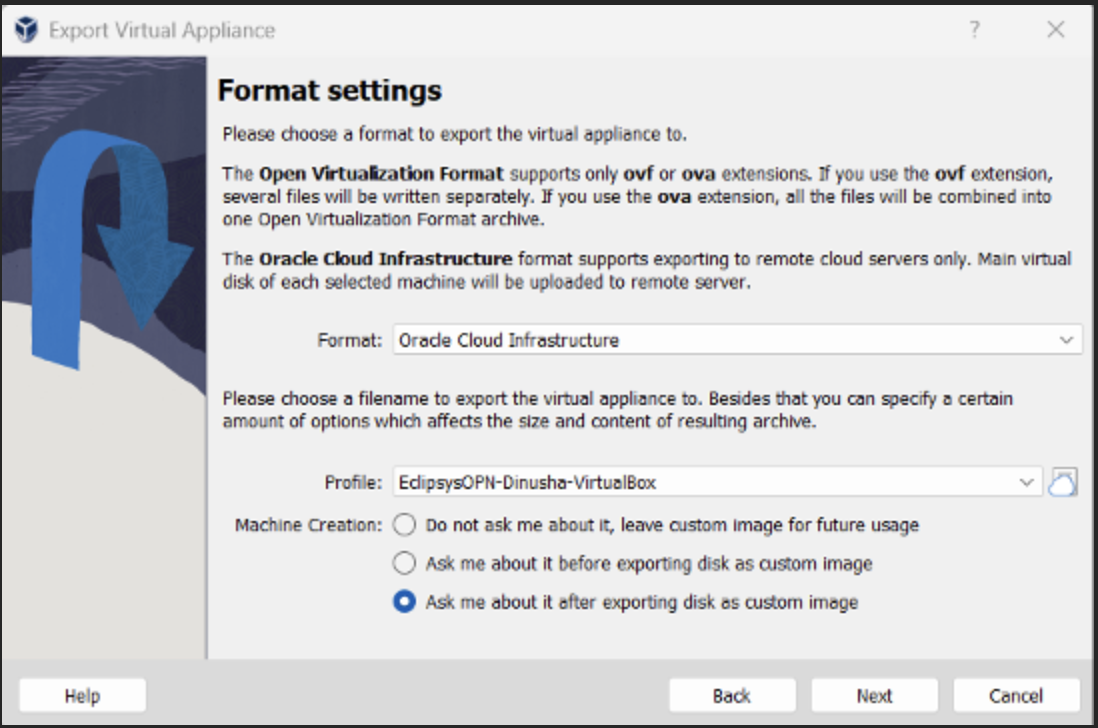Click the blue arrow wizard illustration
Image resolution: width=1098 pixels, height=728 pixels.
[104, 358]
